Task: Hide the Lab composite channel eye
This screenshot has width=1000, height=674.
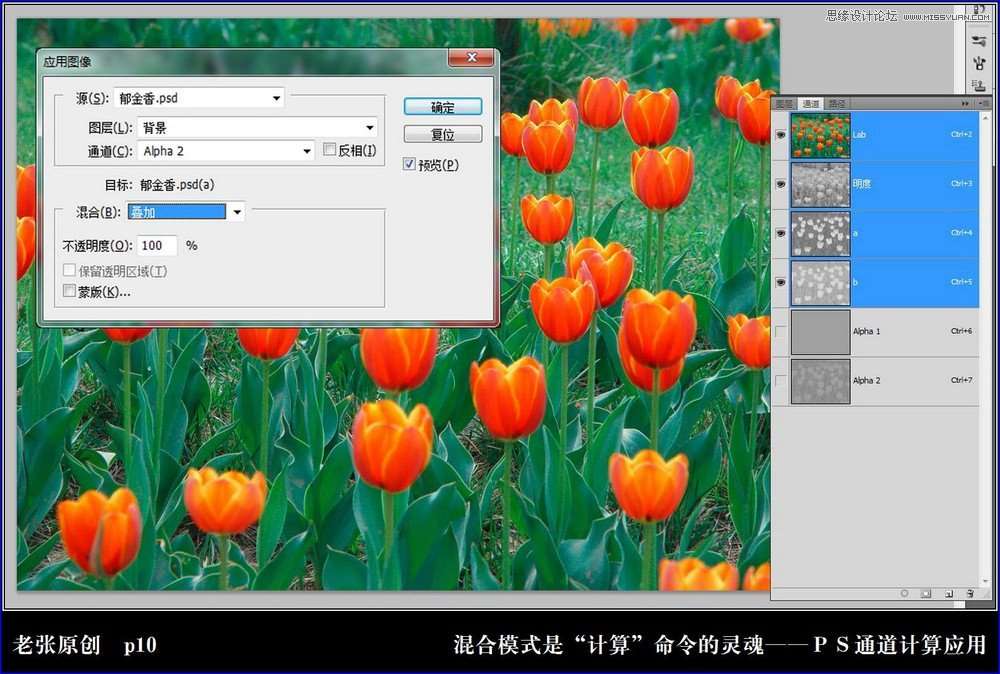Action: 781,135
